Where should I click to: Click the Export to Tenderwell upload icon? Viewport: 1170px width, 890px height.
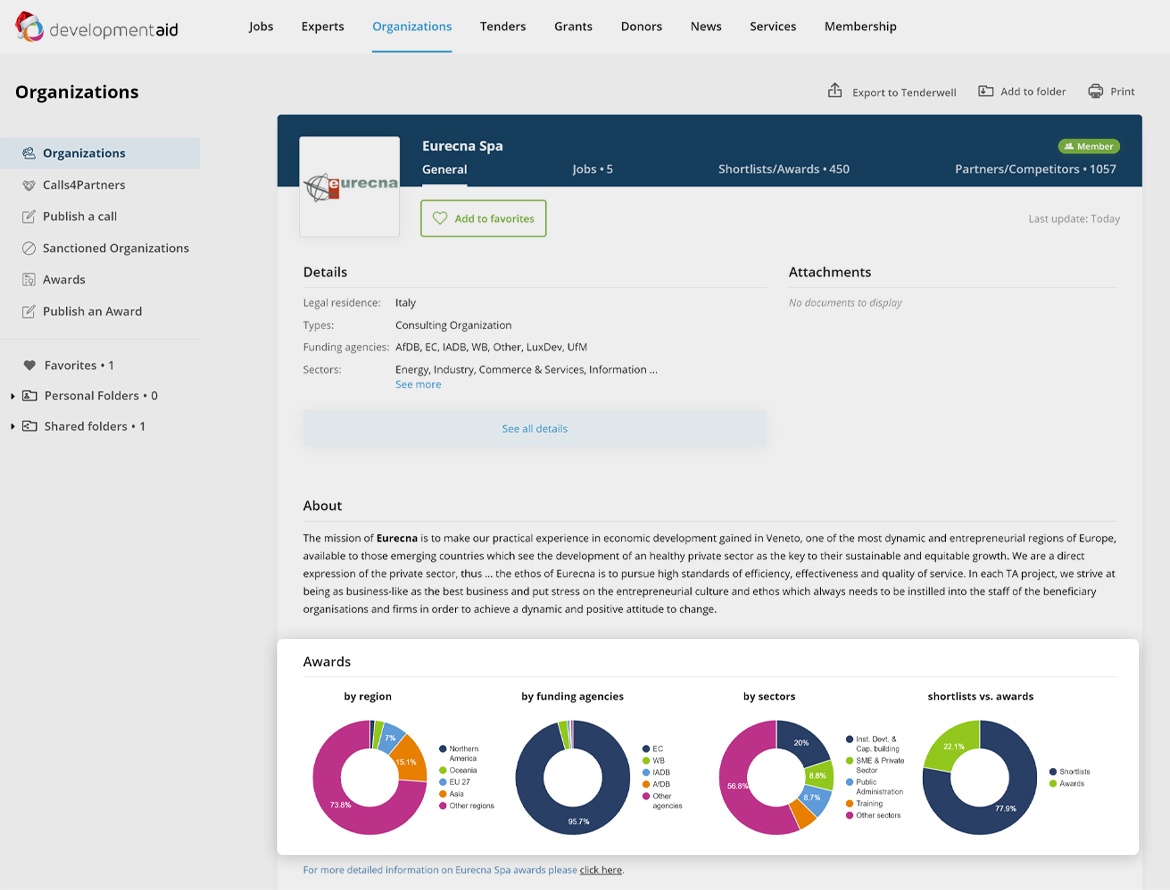pyautogui.click(x=835, y=90)
